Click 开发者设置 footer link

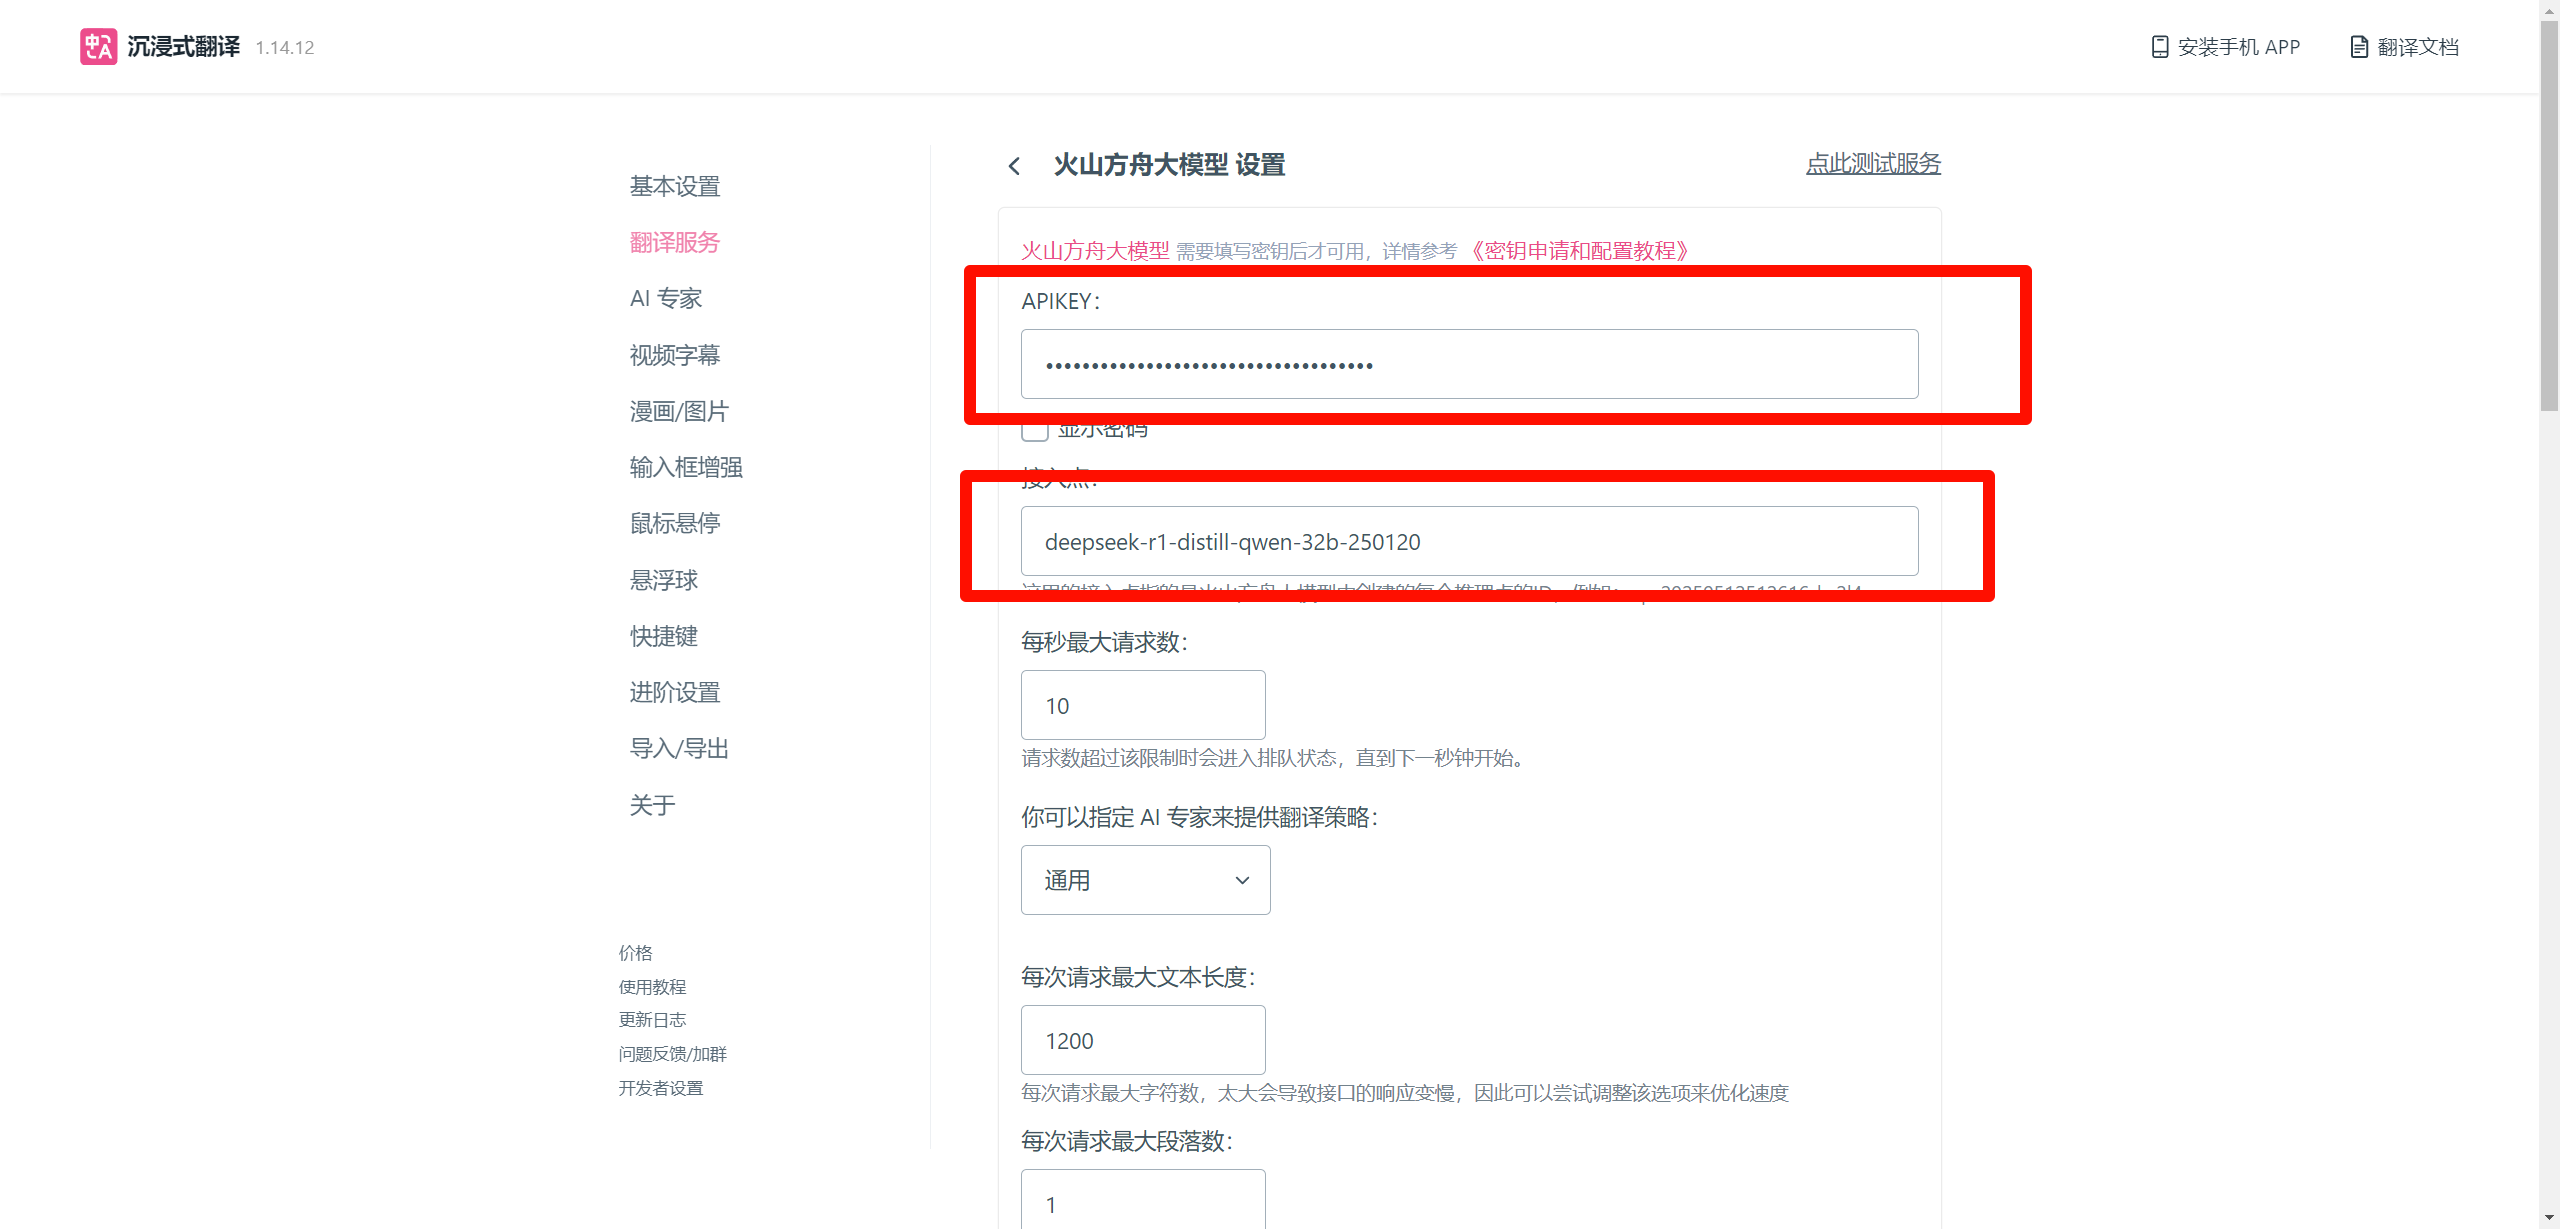(x=661, y=1088)
